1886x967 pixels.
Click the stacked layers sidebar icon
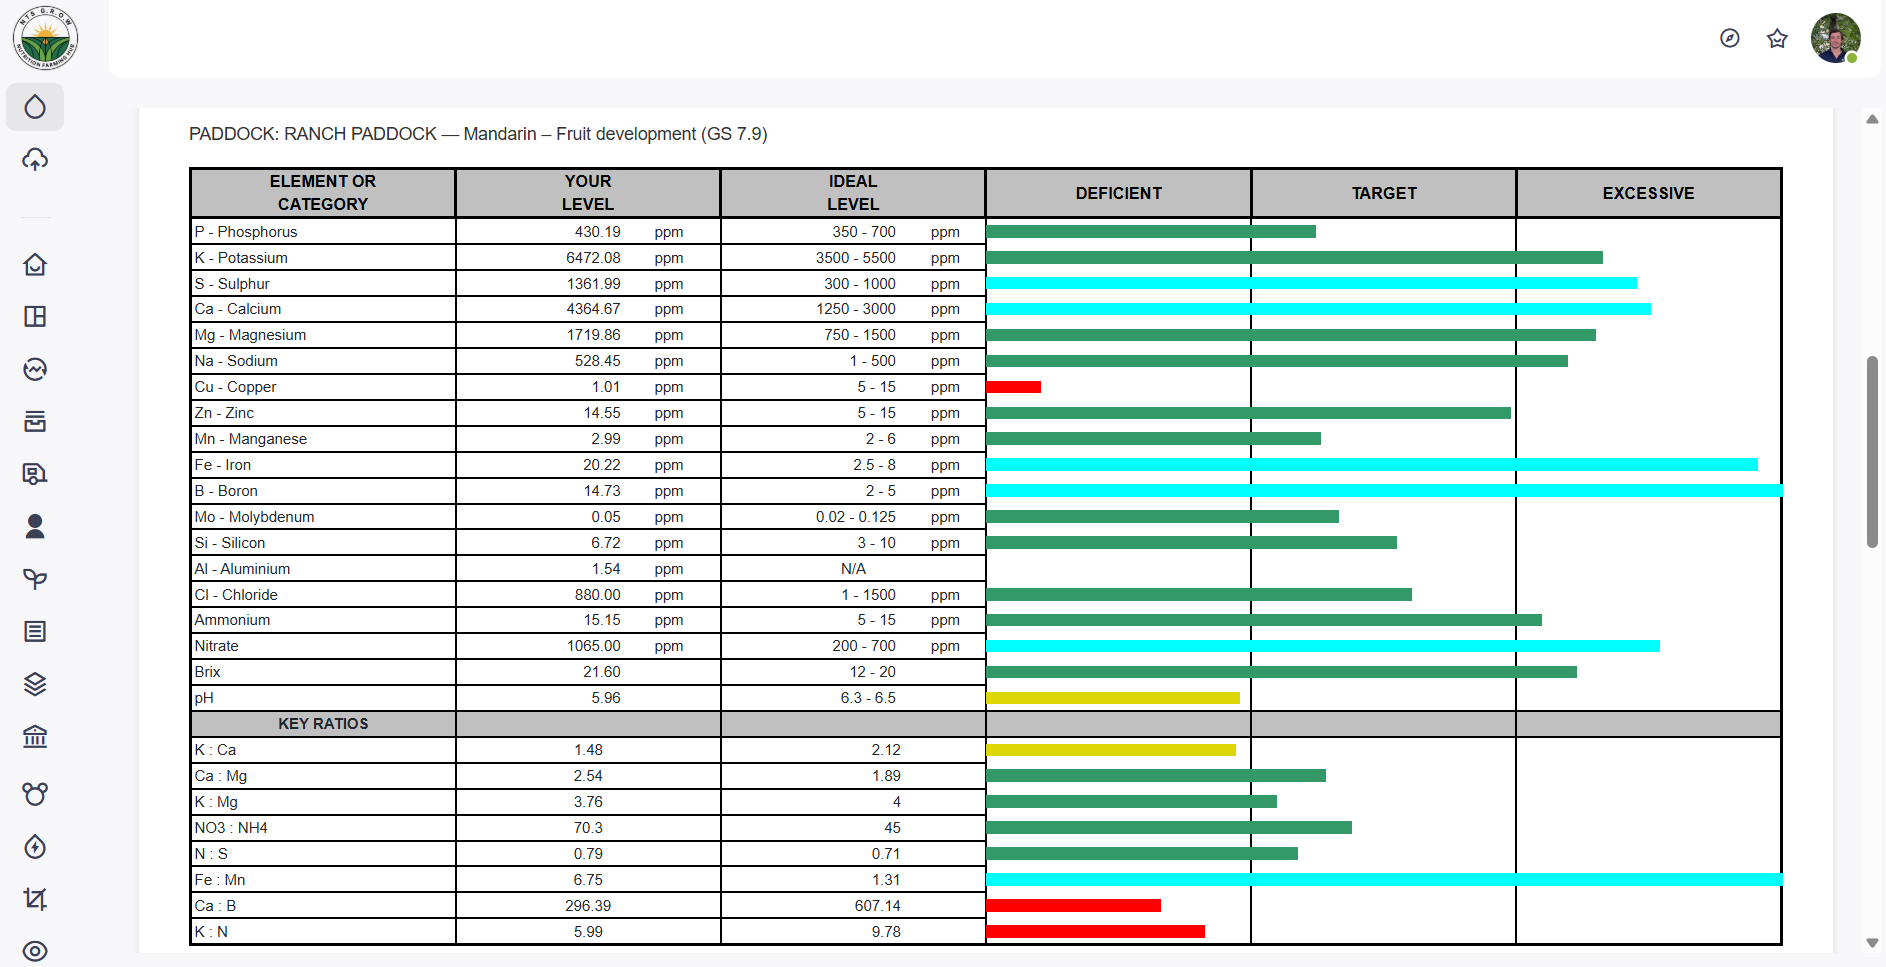[35, 684]
